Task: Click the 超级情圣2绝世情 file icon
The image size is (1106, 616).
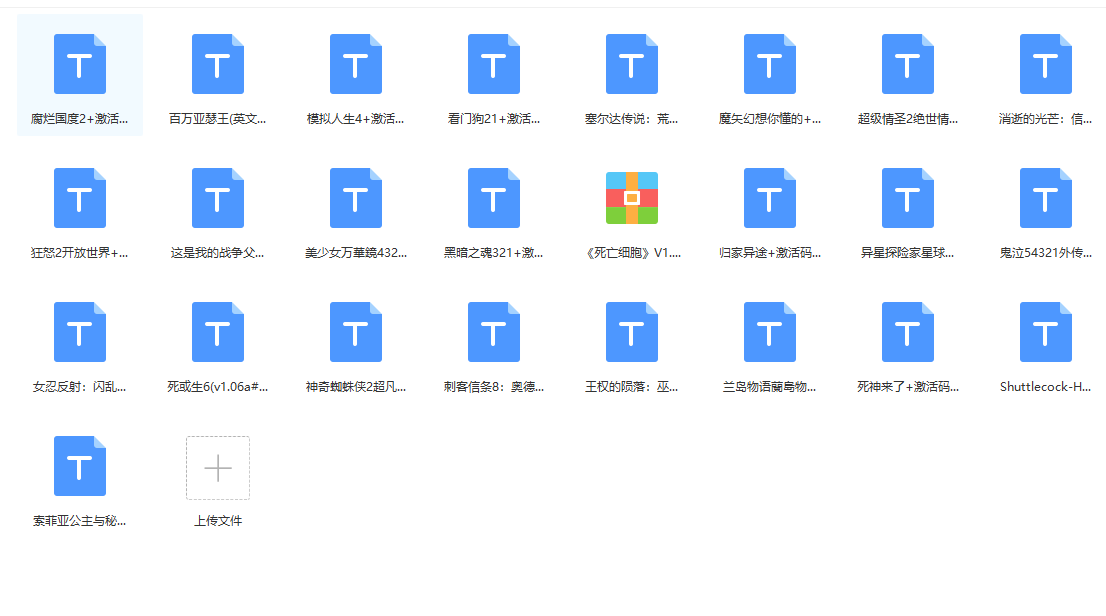Action: [x=908, y=64]
